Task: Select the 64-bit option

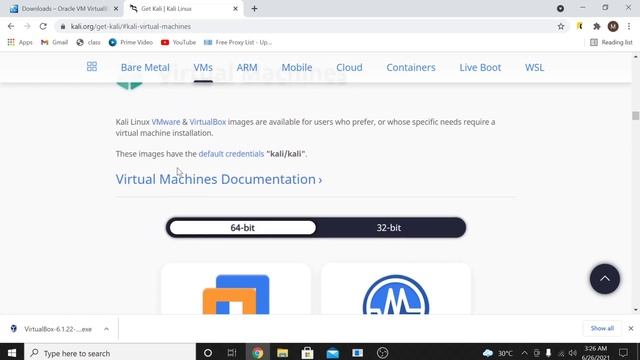Action: pyautogui.click(x=242, y=228)
